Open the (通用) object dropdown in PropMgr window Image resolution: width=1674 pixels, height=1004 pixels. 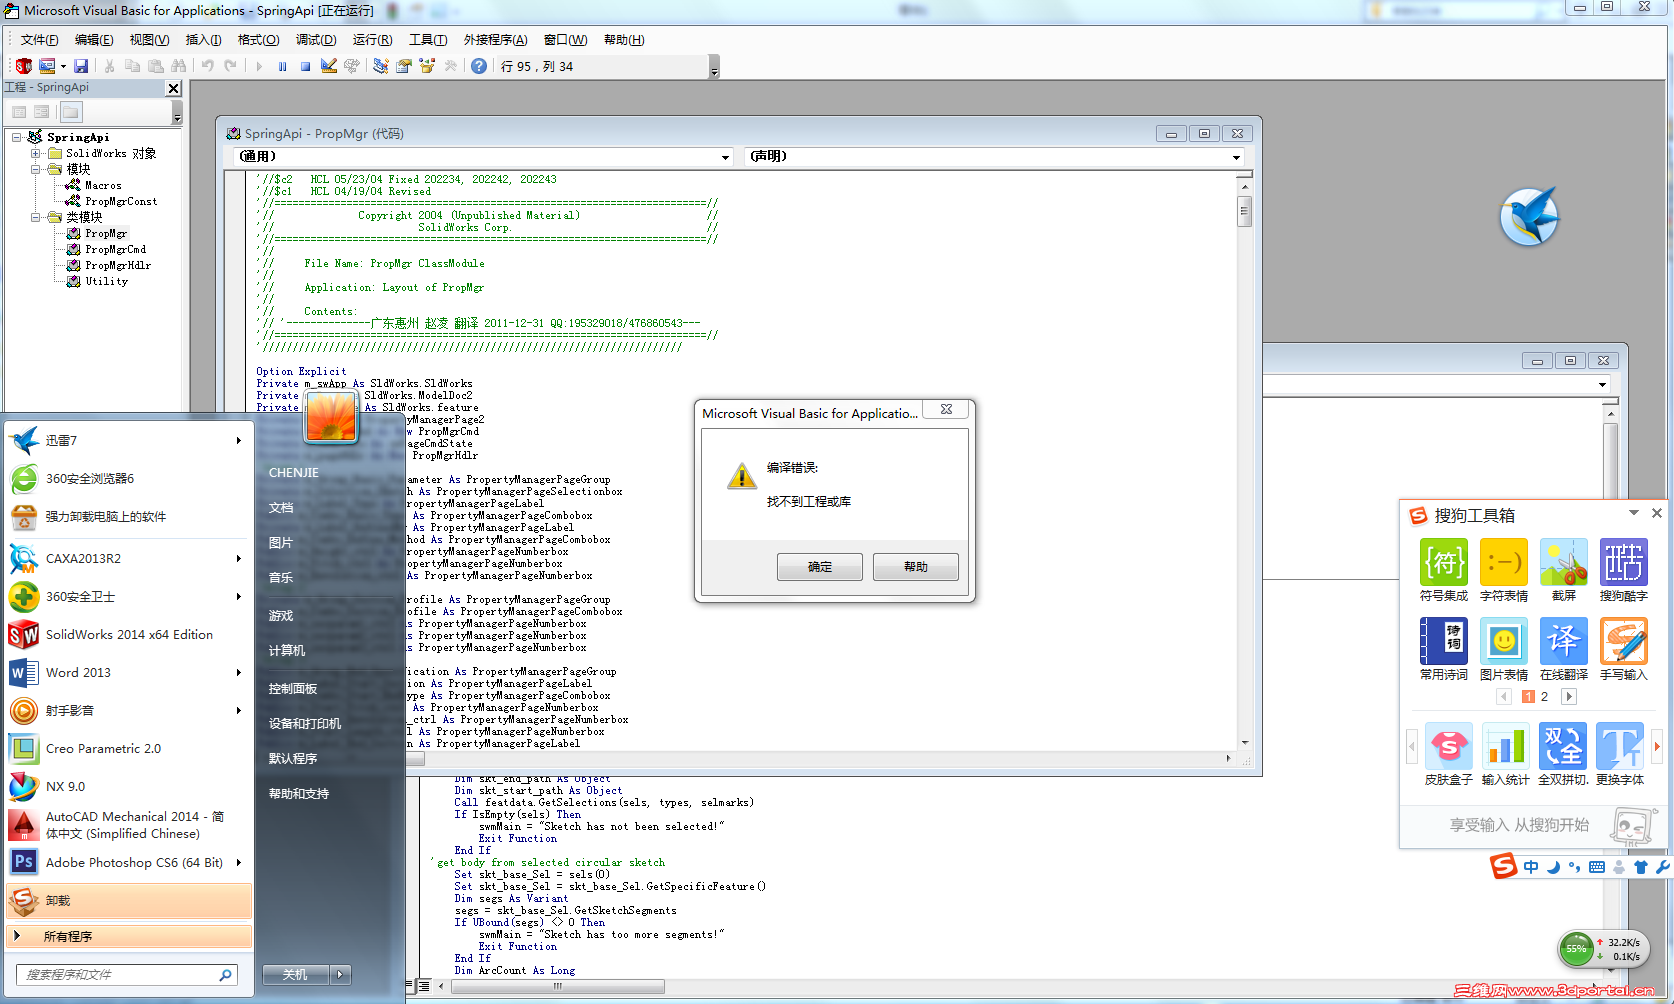[x=726, y=157]
